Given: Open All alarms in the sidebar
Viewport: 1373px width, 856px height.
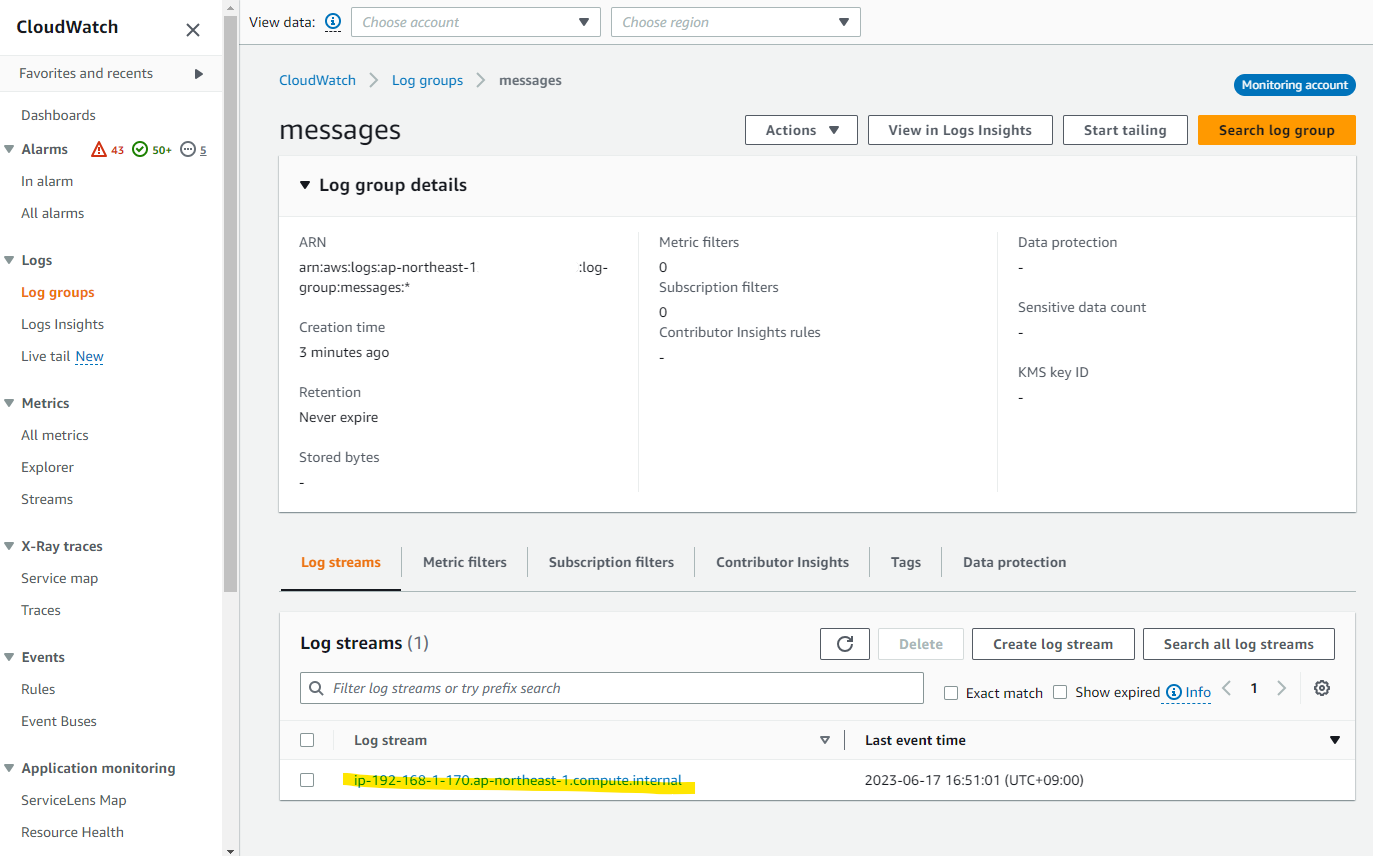Looking at the screenshot, I should coord(53,213).
